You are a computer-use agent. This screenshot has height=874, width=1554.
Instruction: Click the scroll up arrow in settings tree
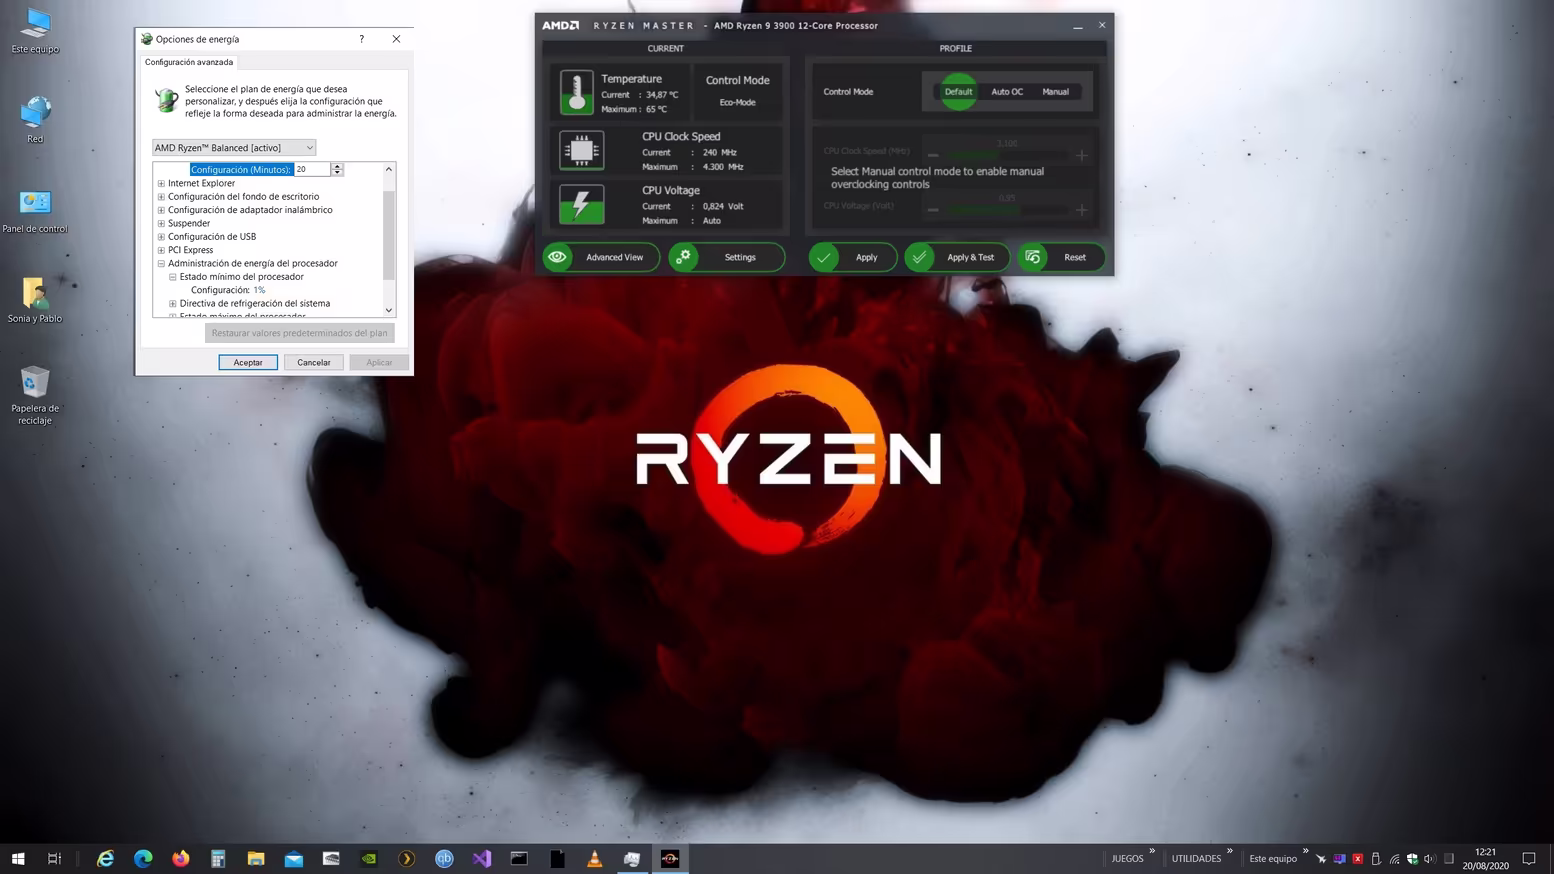(389, 170)
